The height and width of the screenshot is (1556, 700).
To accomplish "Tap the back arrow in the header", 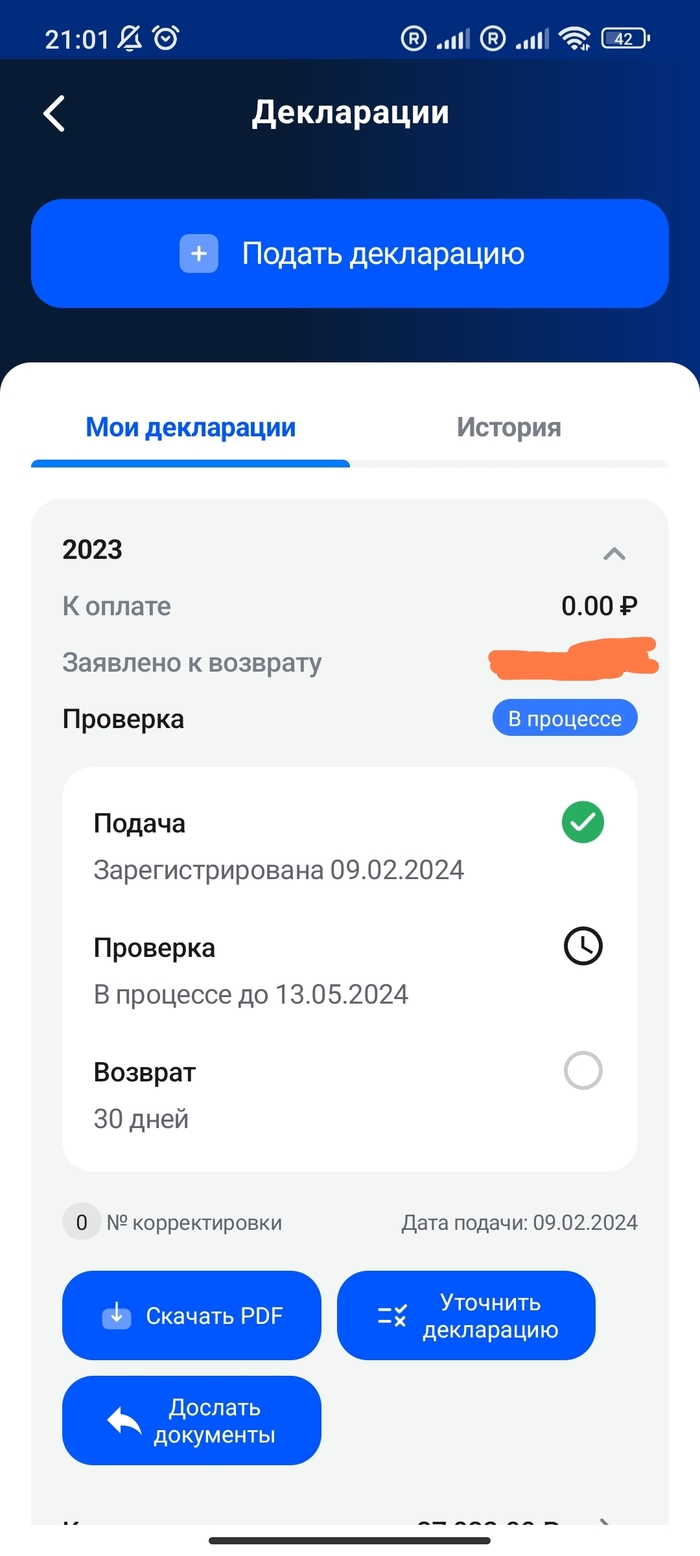I will [54, 113].
